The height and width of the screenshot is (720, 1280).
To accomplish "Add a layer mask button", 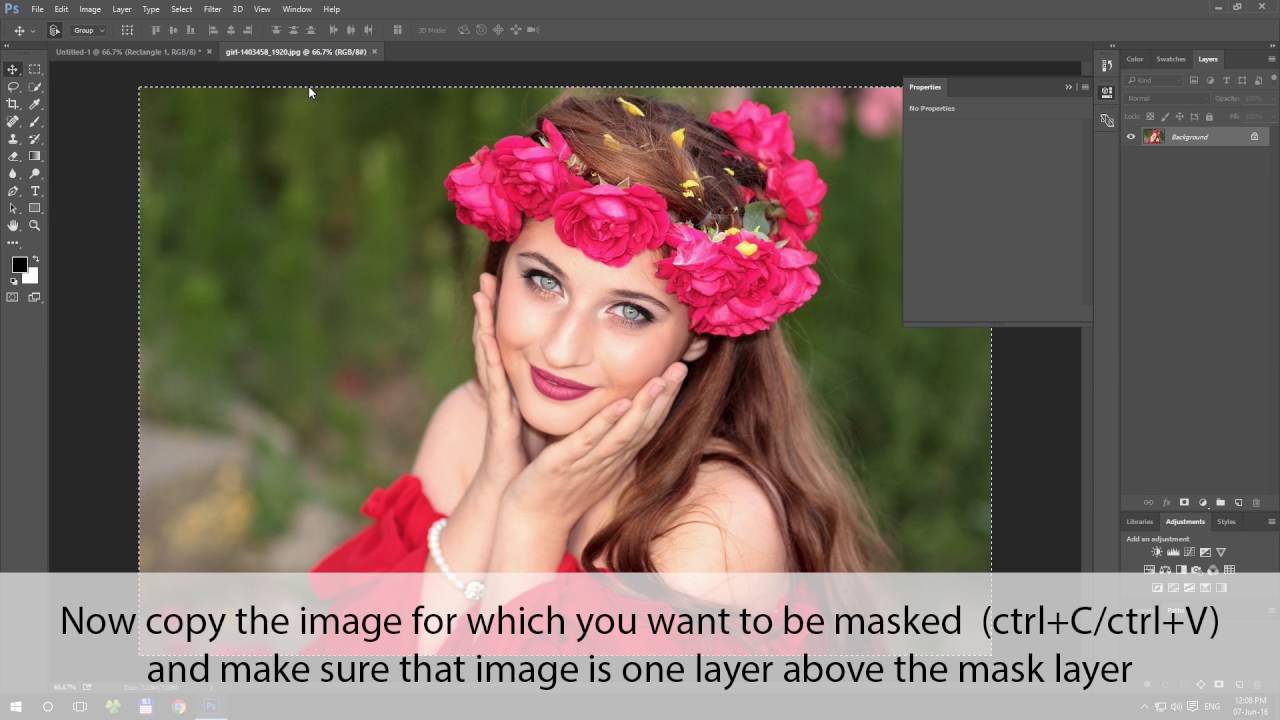I will [1184, 502].
